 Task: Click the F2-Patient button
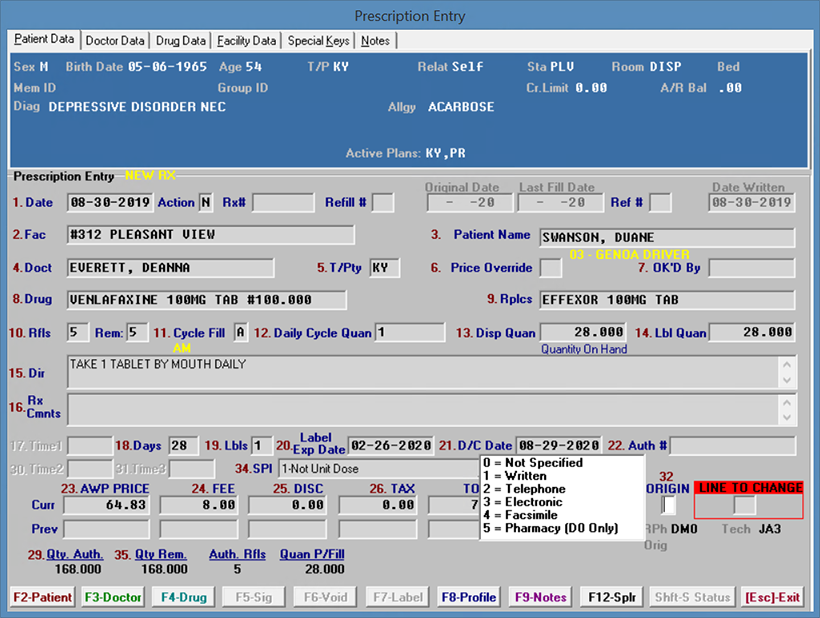pyautogui.click(x=41, y=597)
